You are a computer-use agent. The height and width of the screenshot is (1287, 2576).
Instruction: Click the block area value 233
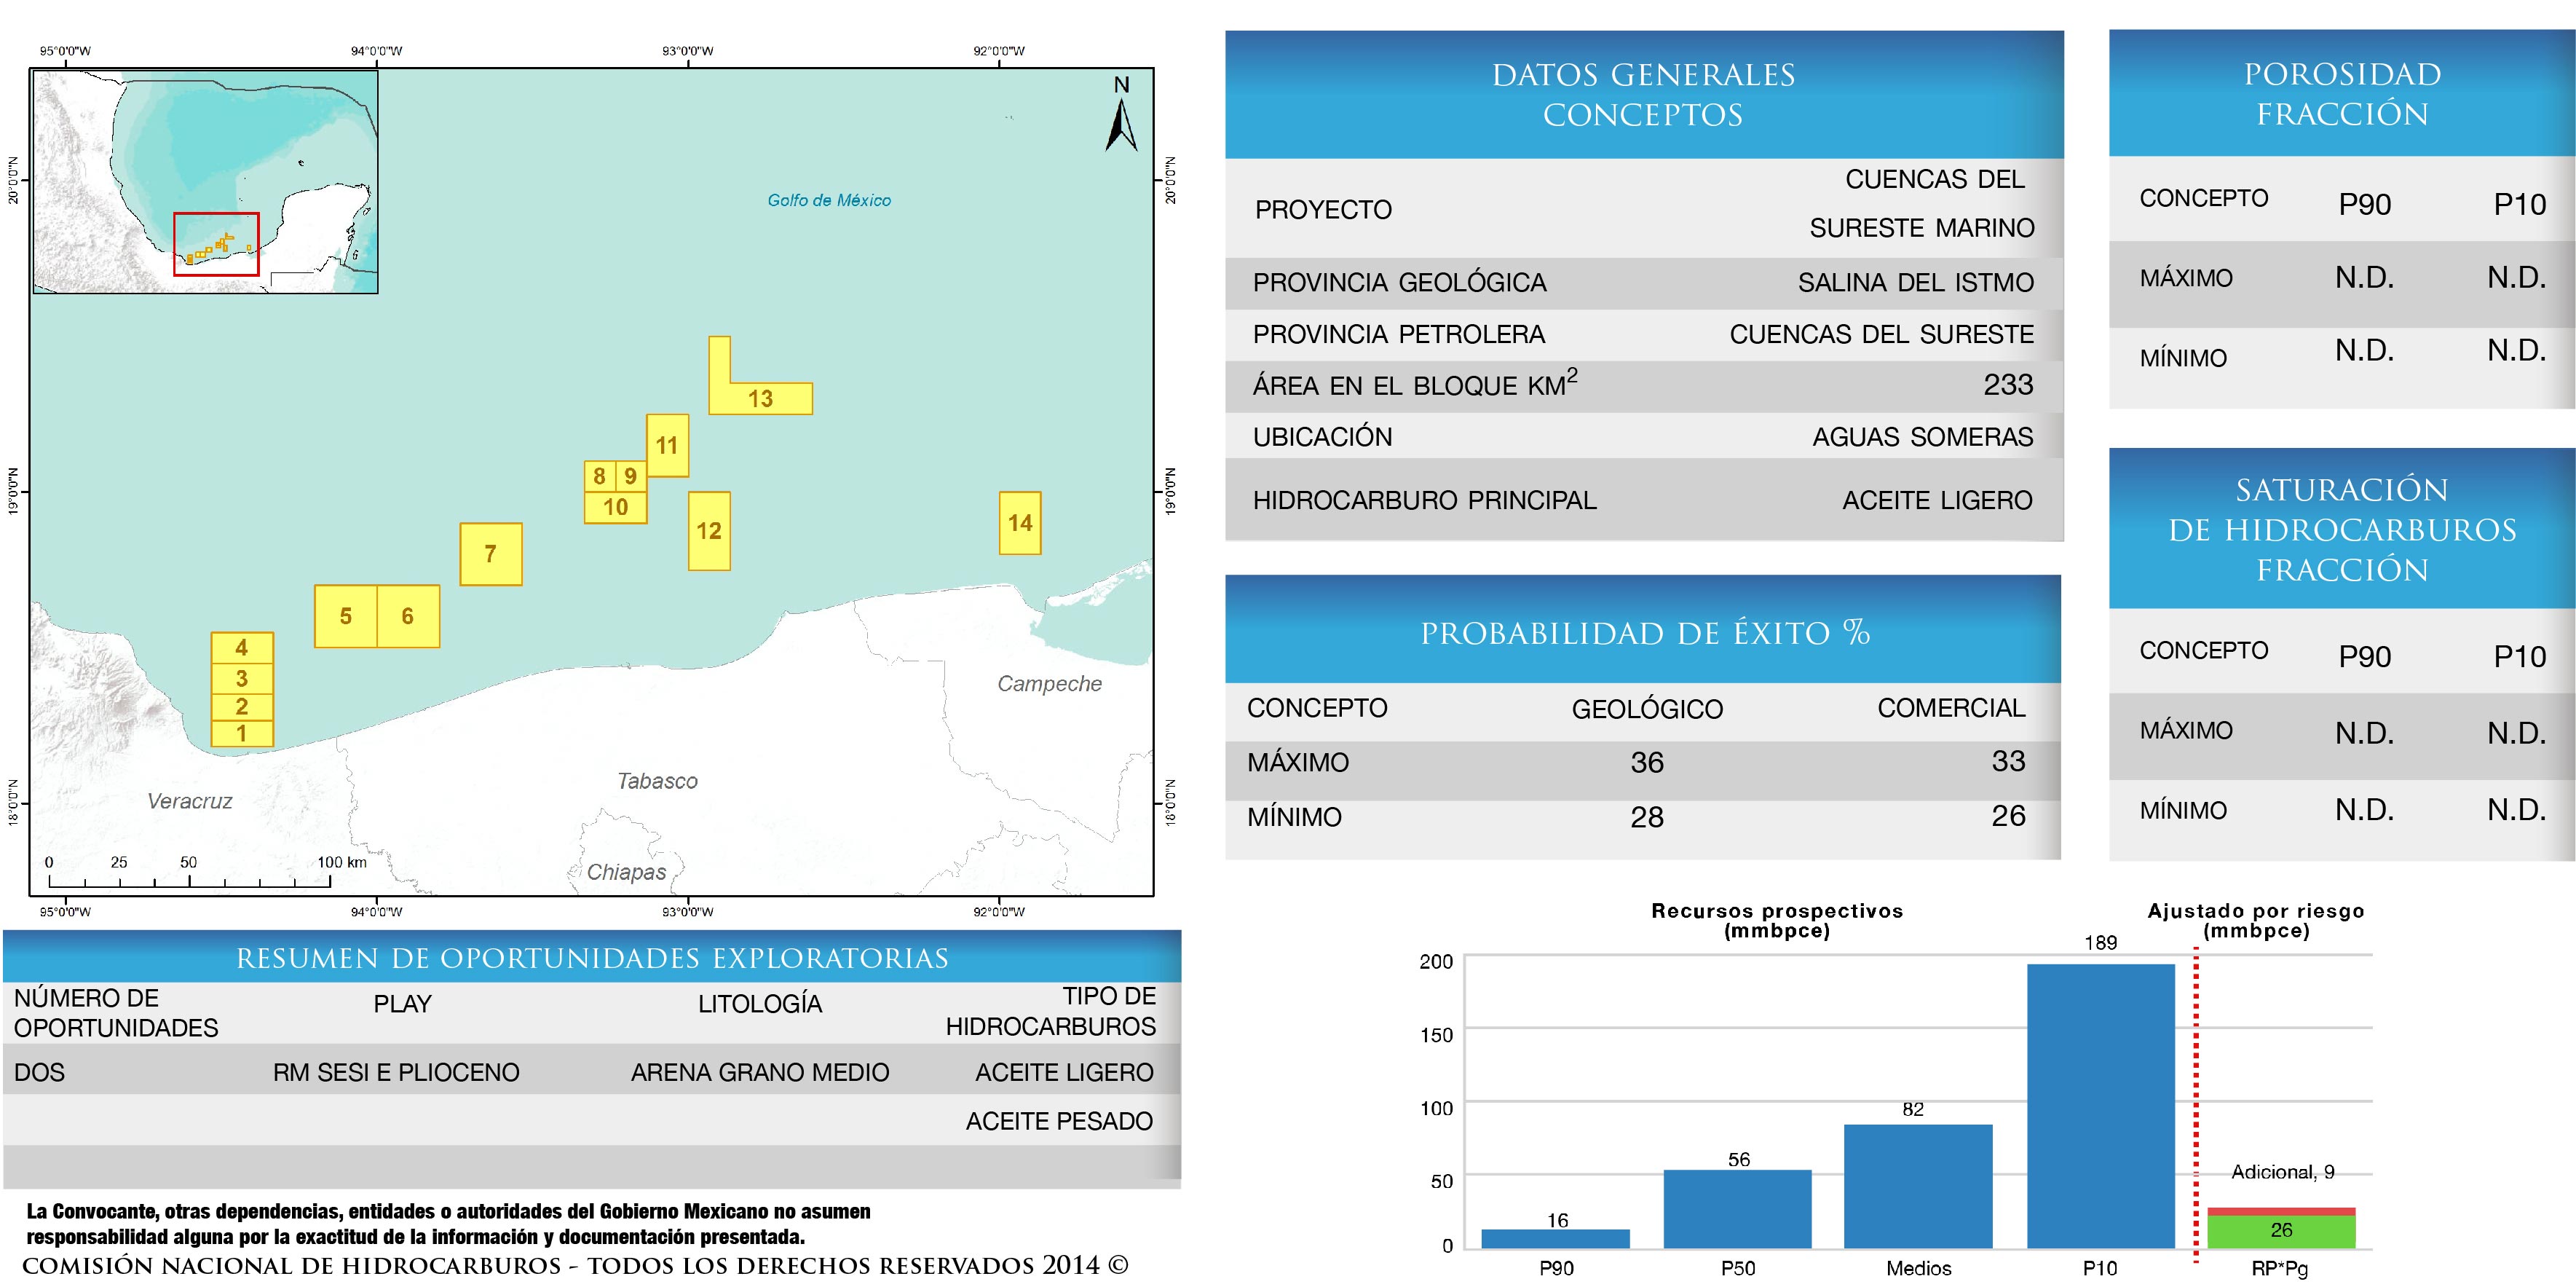pos(2008,385)
